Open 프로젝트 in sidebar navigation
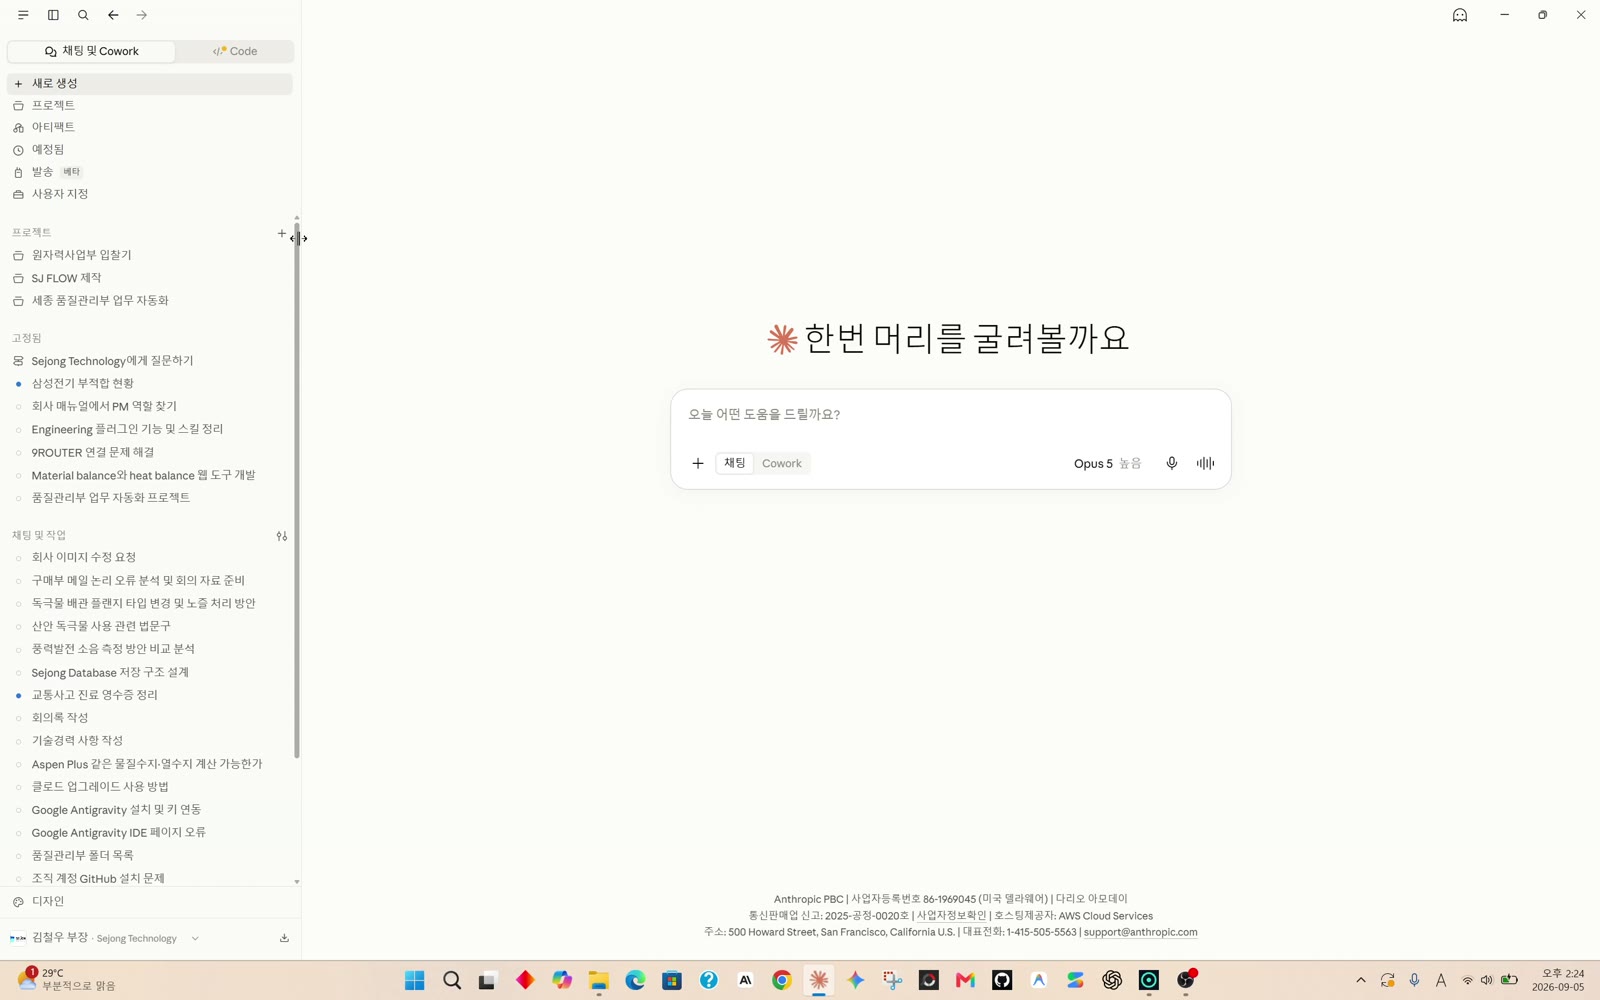Screen dimensions: 1600x1000 click(x=150, y=105)
